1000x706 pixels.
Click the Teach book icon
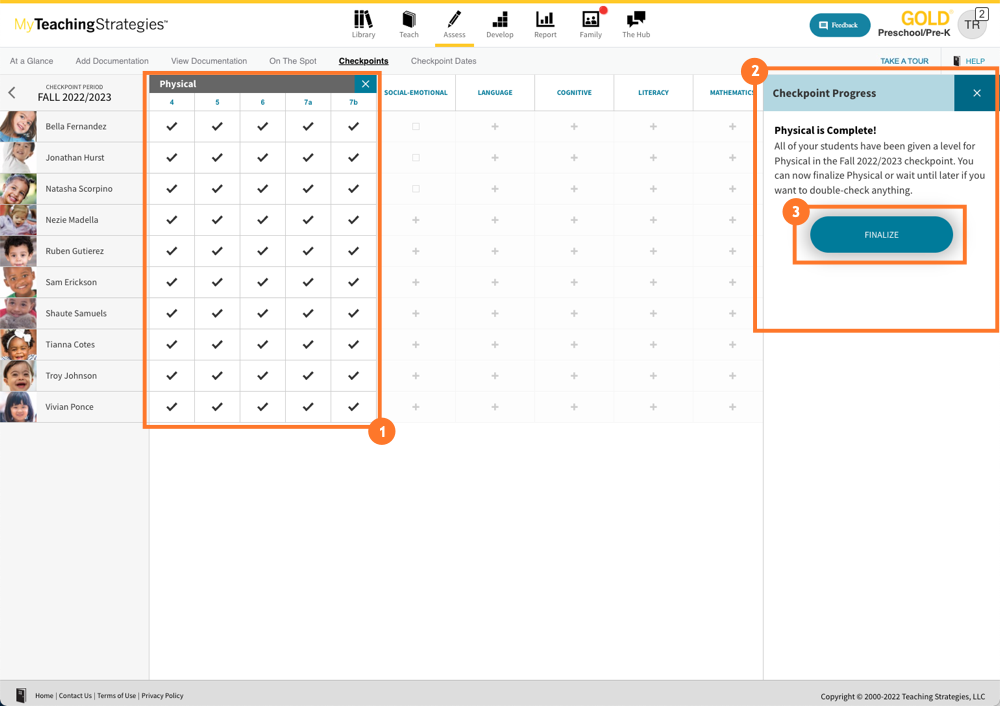coord(409,20)
